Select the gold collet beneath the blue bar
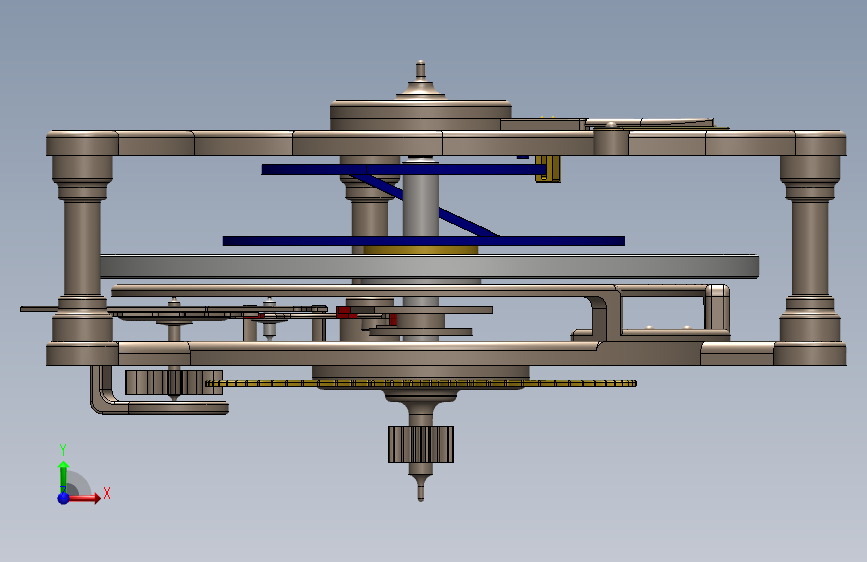 pyautogui.click(x=421, y=250)
